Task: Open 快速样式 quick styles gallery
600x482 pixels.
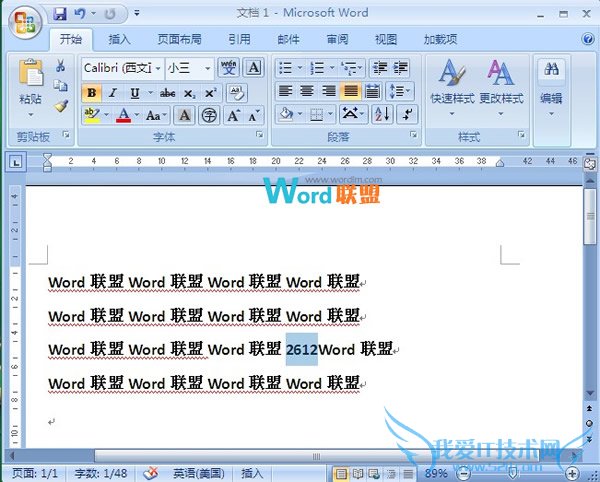Action: (x=453, y=88)
